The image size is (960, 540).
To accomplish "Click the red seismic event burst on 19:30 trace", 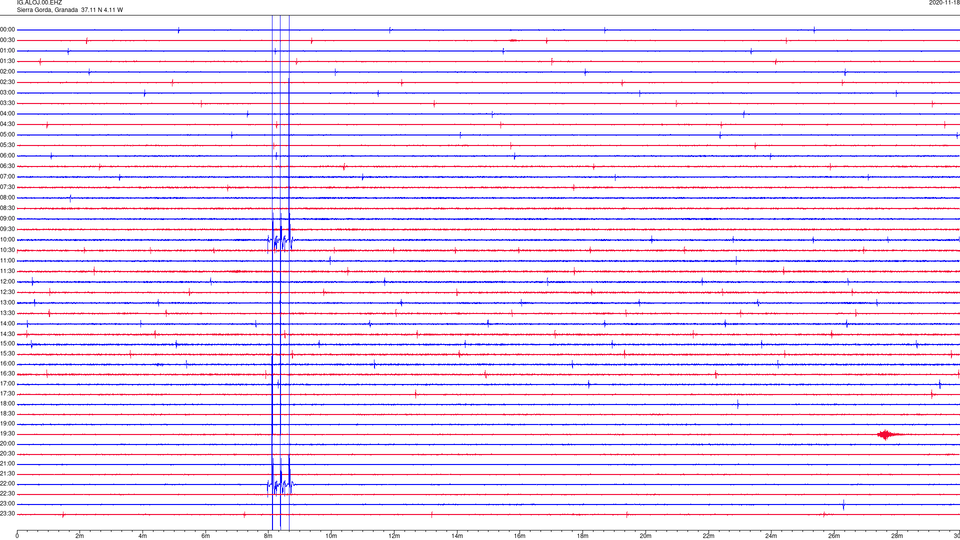I will 888,435.
